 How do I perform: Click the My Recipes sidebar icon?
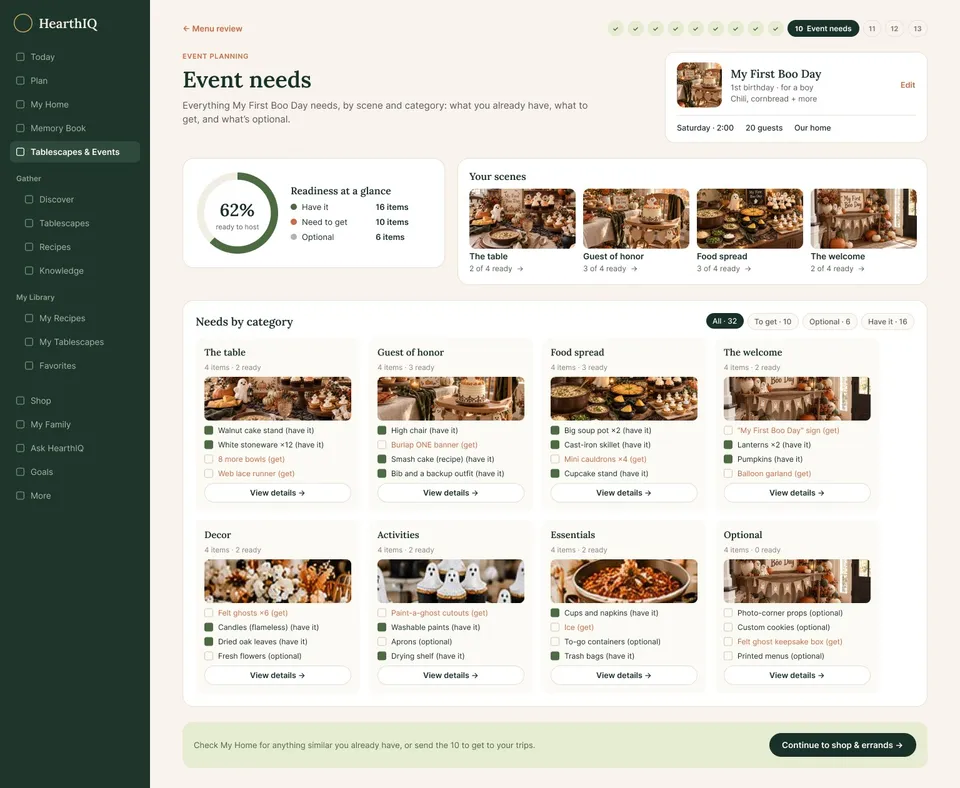tap(29, 318)
